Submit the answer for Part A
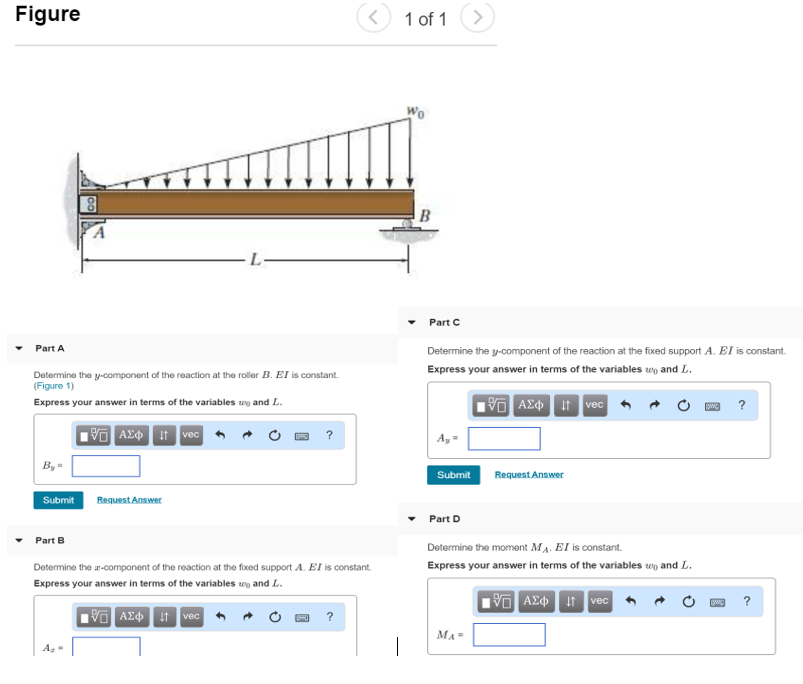The width and height of the screenshot is (803, 684). click(x=58, y=499)
